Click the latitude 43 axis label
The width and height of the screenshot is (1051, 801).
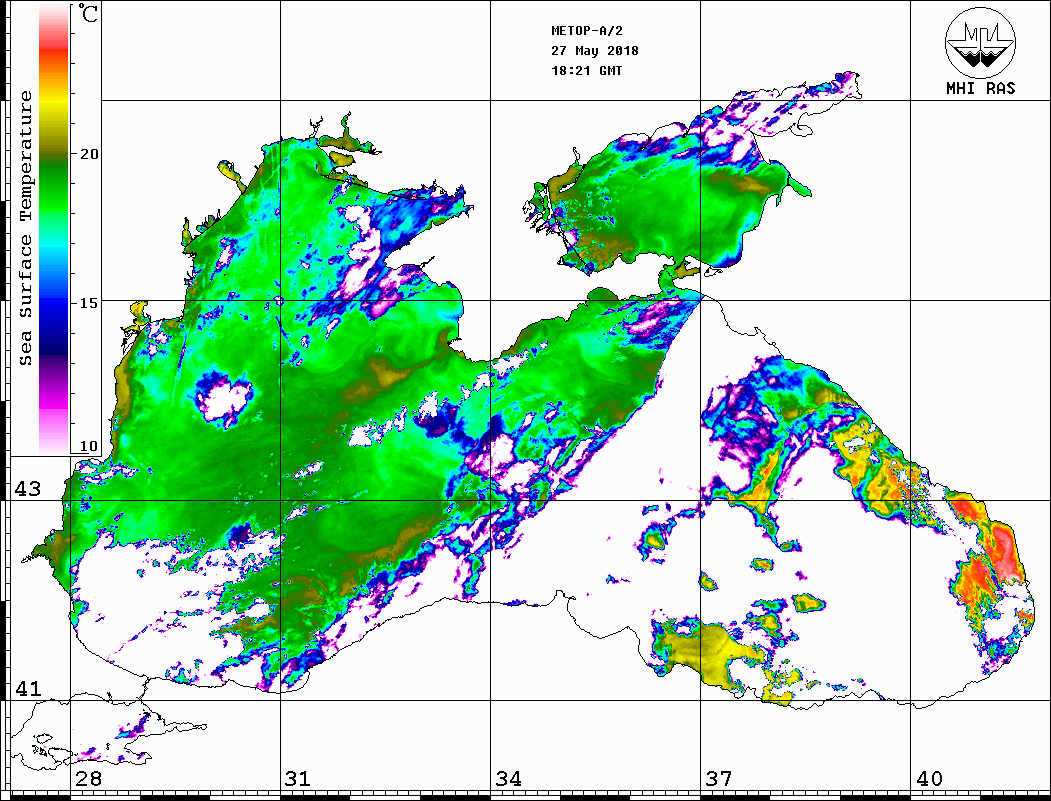tap(26, 489)
